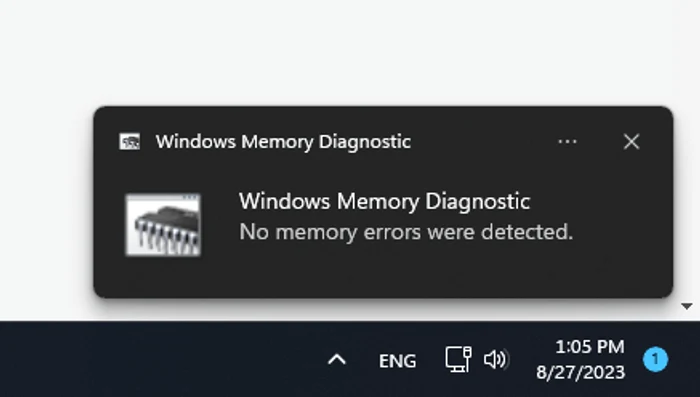
Task: Click the memory chip image in notification
Action: pos(163,225)
